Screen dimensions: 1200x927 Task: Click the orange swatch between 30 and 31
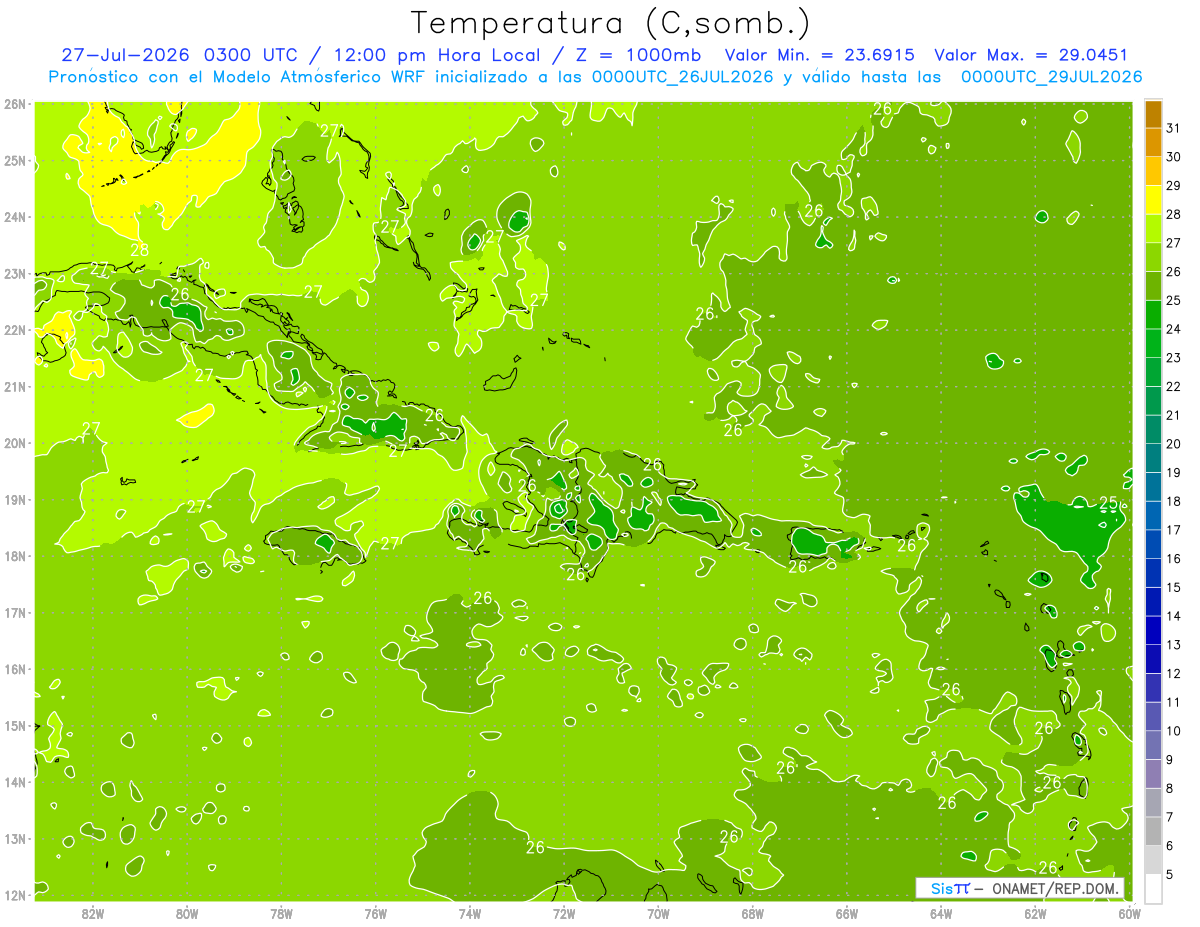pyautogui.click(x=1153, y=142)
